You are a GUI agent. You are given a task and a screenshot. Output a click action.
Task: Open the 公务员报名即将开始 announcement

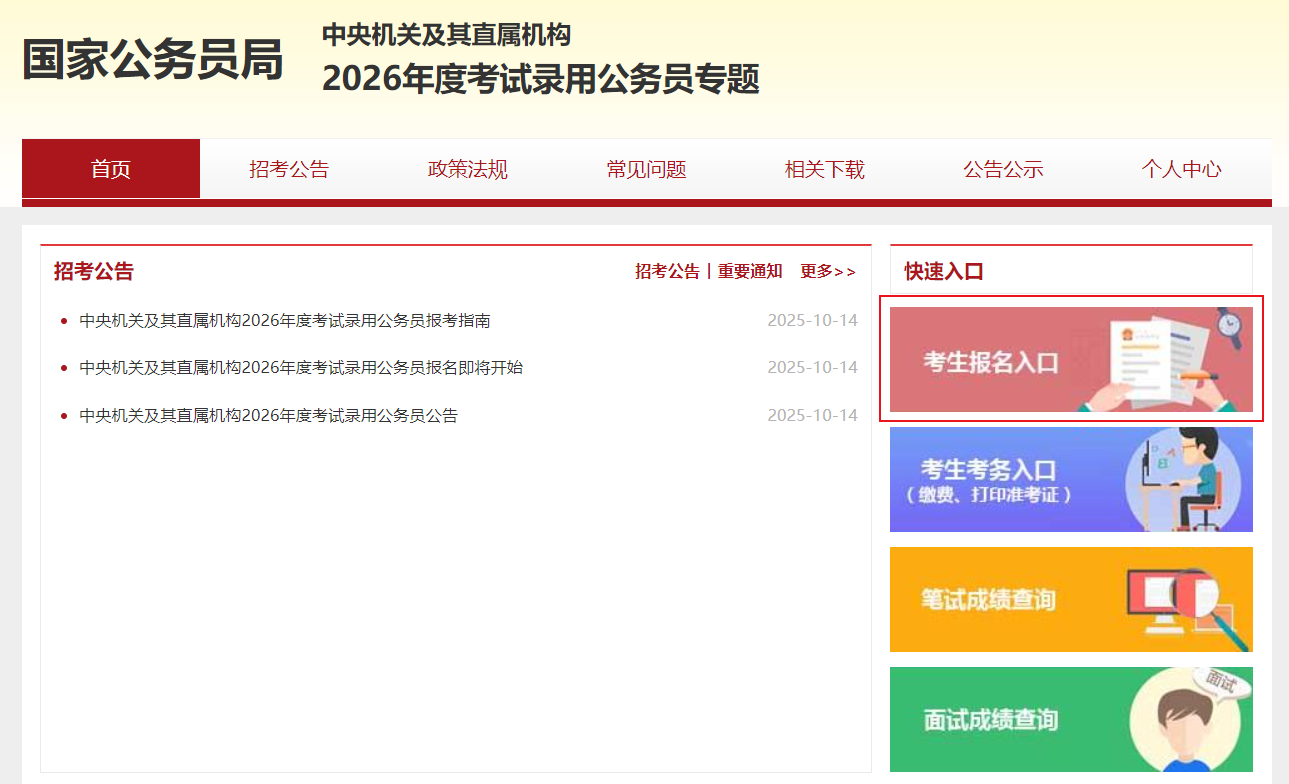301,368
